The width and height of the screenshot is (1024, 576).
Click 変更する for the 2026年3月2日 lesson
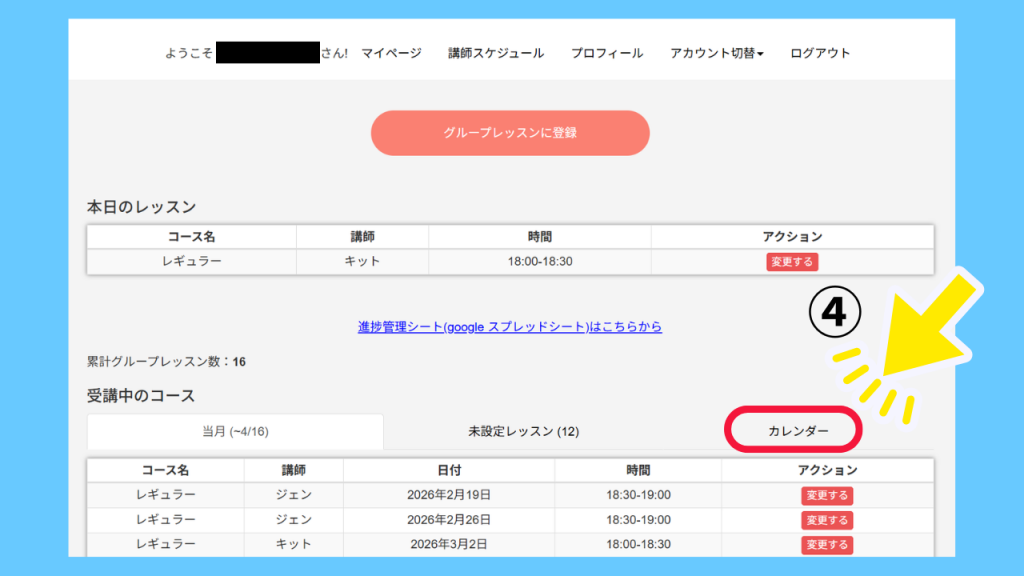[826, 545]
